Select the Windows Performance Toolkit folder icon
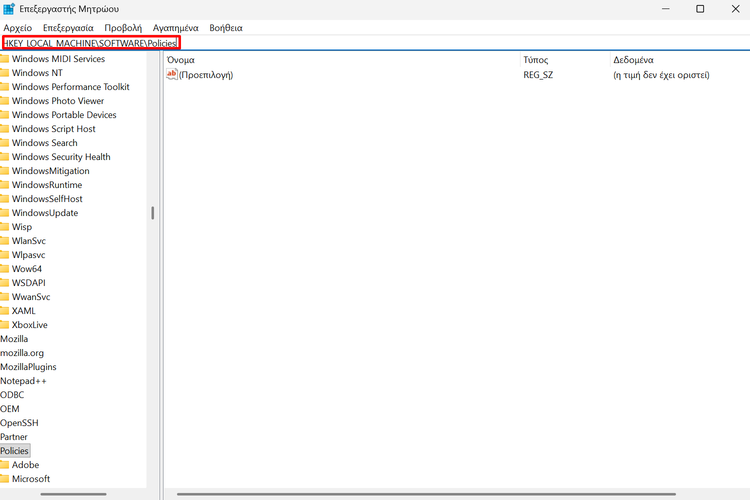This screenshot has width=750, height=500. [4, 87]
